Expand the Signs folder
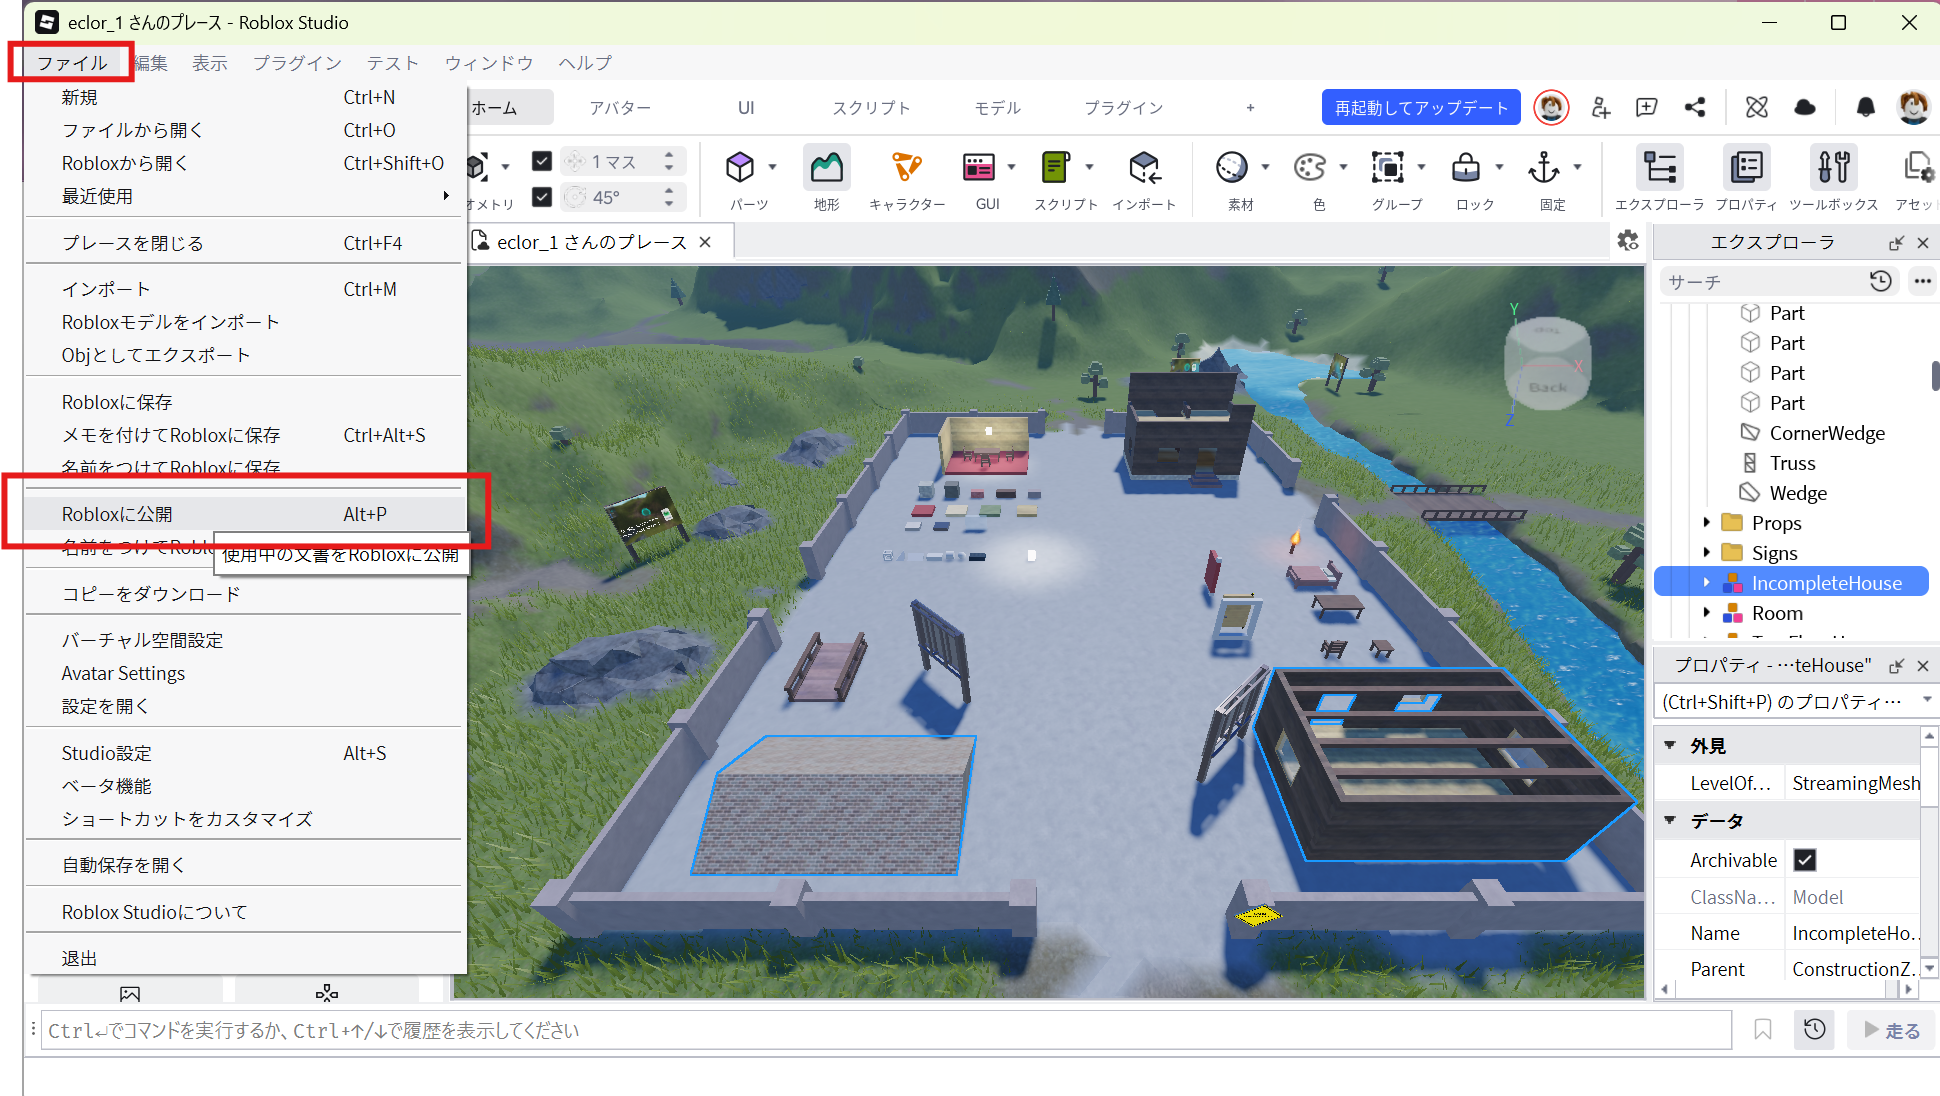This screenshot has height=1096, width=1940. pyautogui.click(x=1707, y=552)
